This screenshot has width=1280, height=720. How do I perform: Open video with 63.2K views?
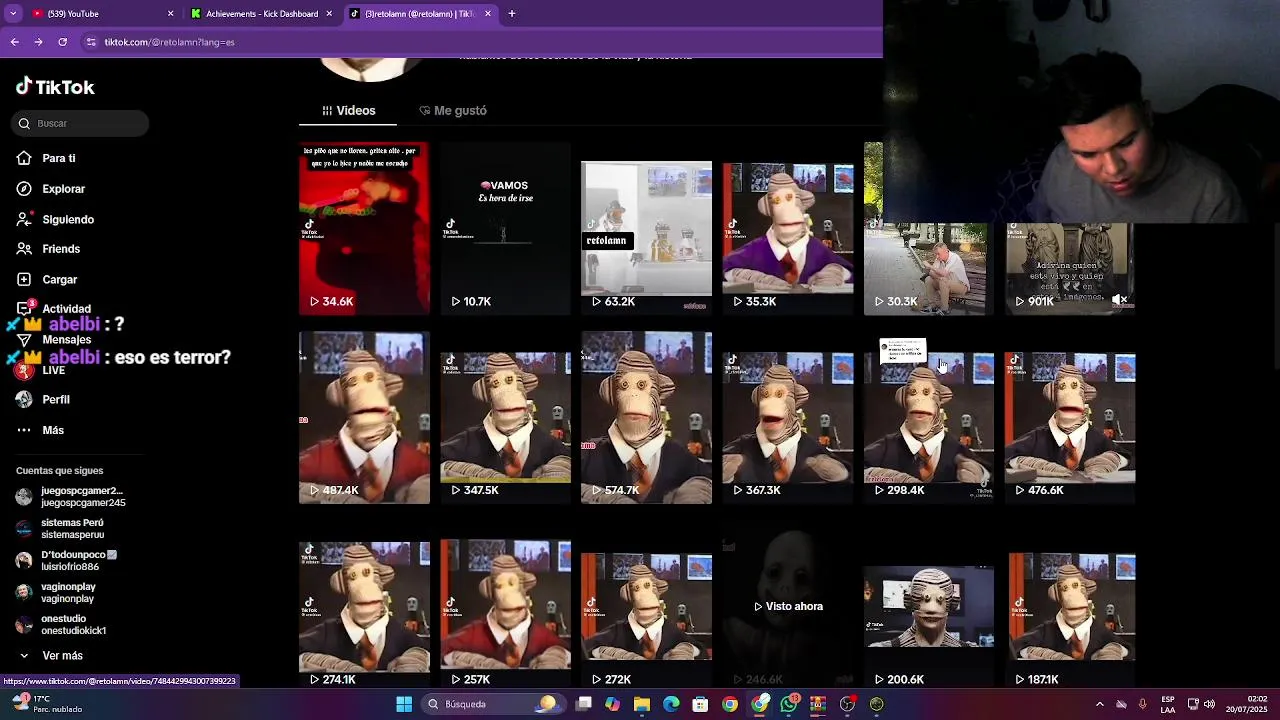tap(646, 228)
